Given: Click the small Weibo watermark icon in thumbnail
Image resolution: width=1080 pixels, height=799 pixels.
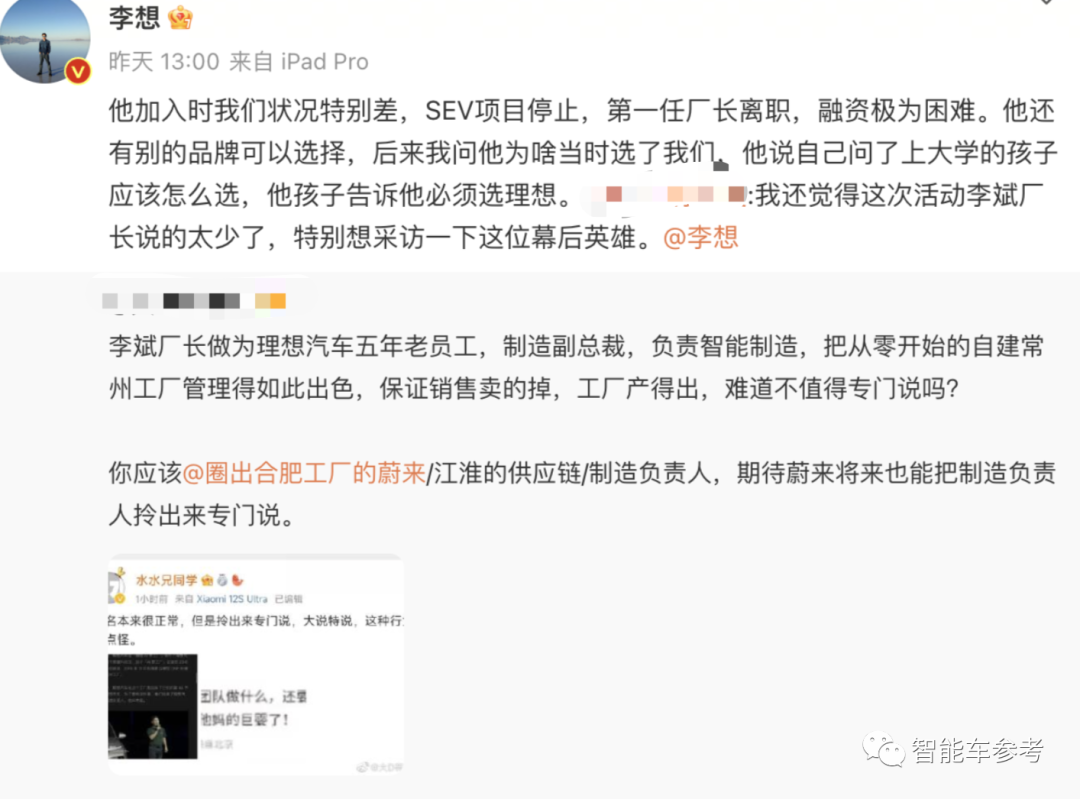Looking at the screenshot, I should (x=362, y=767).
